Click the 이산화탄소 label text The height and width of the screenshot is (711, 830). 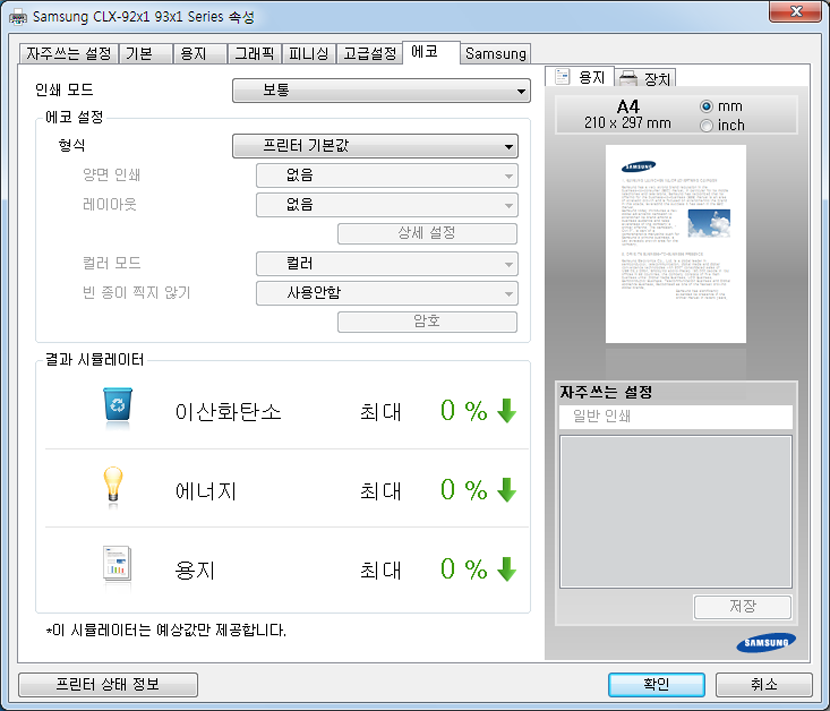pos(228,411)
